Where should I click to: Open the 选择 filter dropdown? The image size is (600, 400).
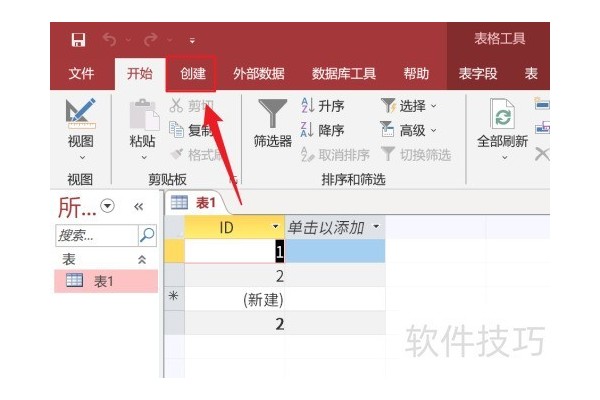click(x=409, y=106)
